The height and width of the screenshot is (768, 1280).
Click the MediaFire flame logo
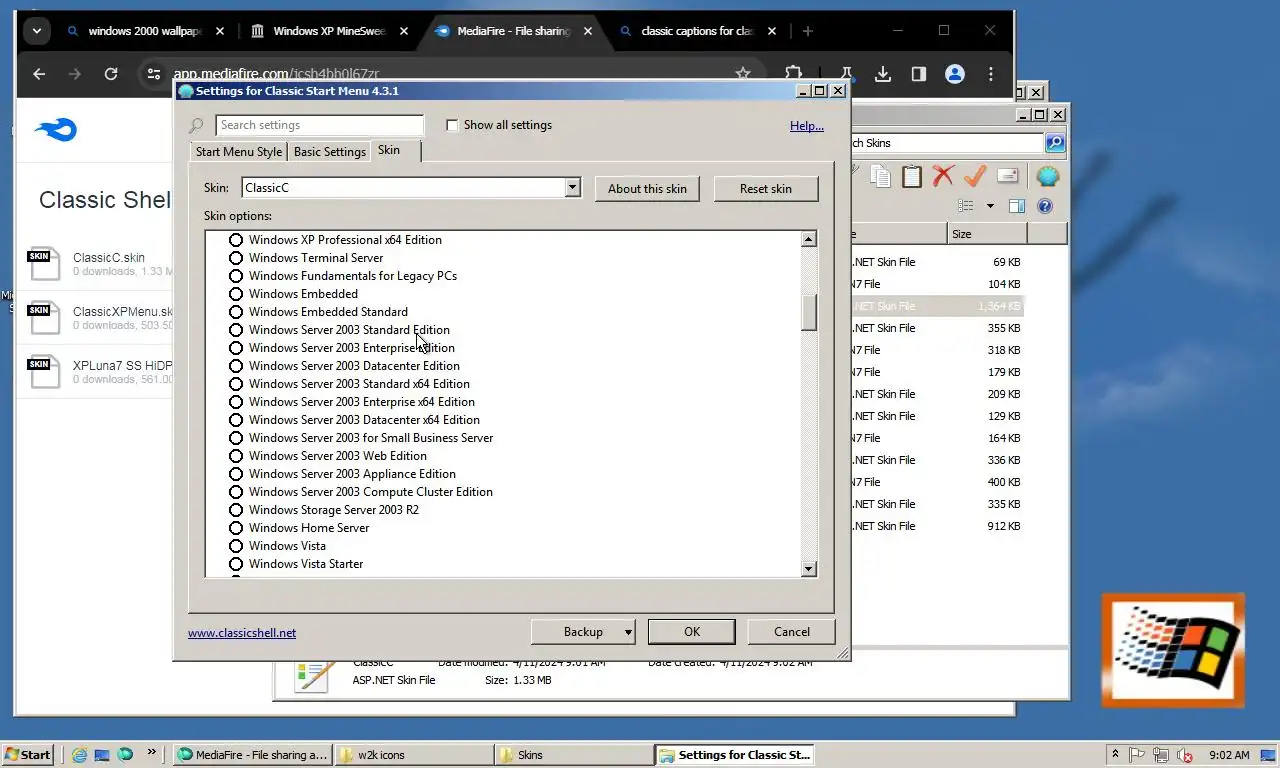[x=55, y=130]
